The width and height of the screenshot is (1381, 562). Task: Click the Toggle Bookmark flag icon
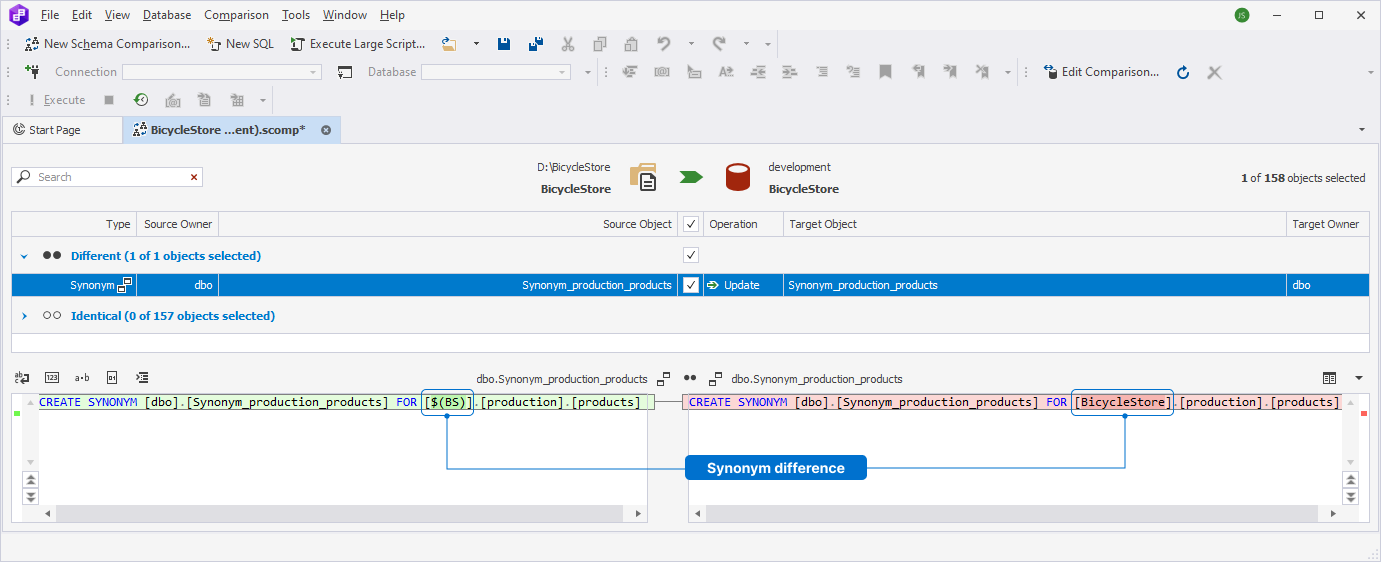click(885, 72)
